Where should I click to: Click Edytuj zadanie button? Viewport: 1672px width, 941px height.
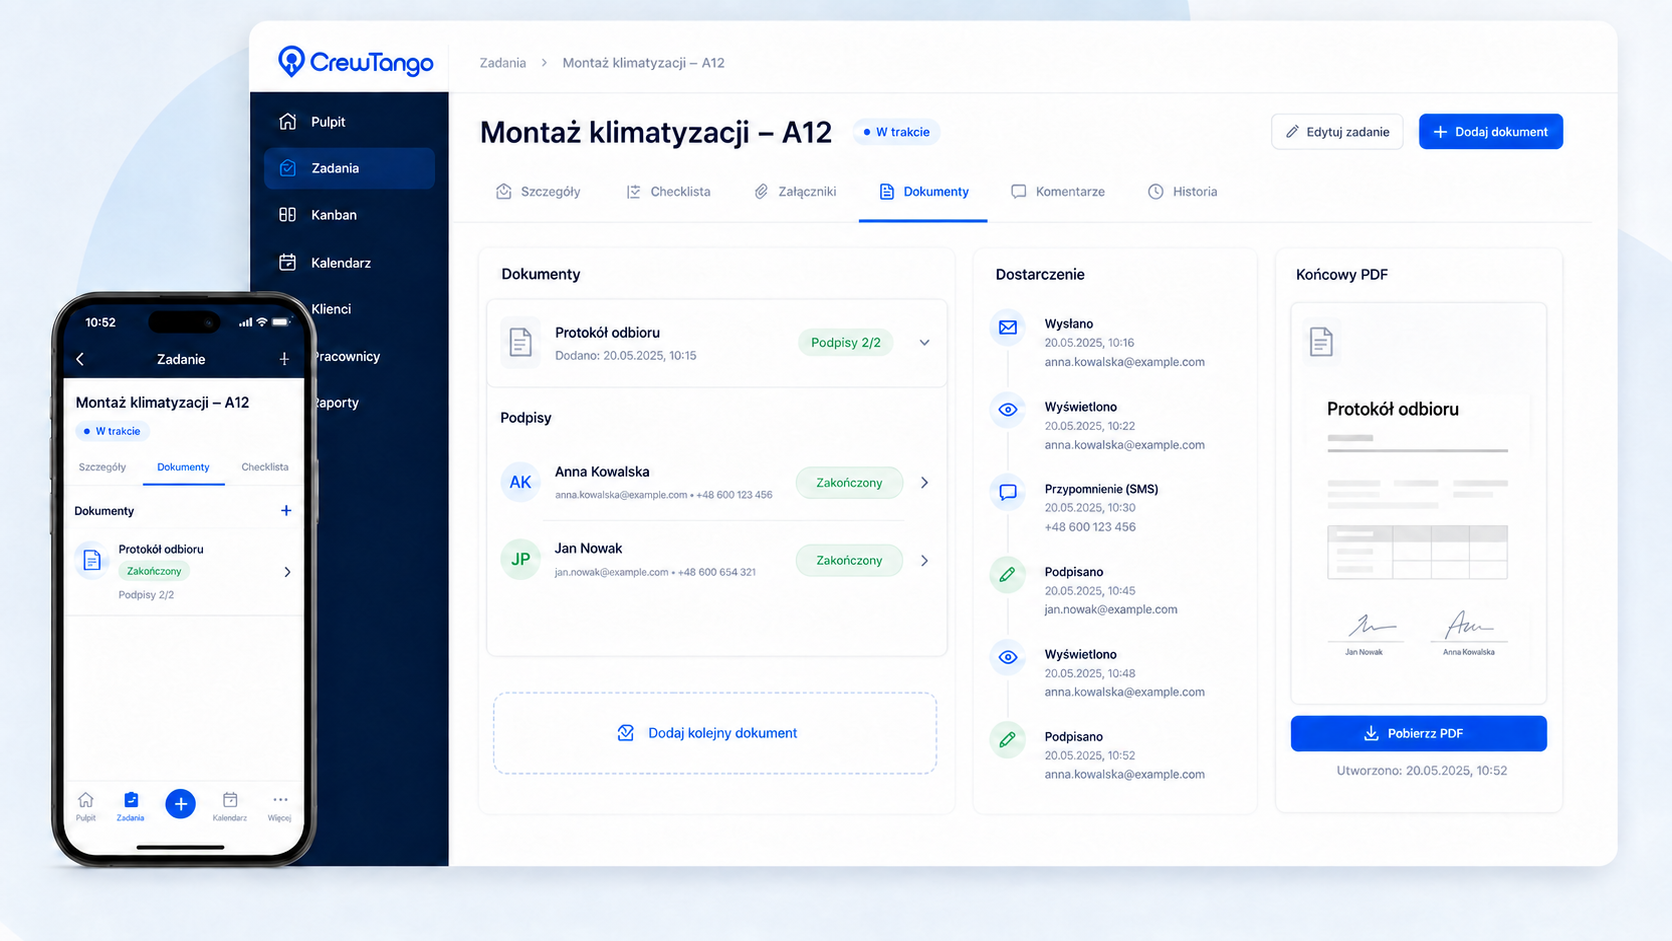tap(1337, 132)
